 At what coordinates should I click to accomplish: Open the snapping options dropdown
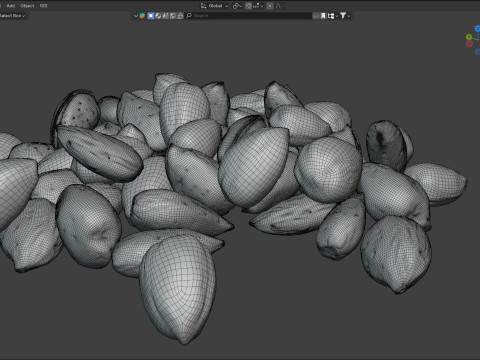[258, 6]
